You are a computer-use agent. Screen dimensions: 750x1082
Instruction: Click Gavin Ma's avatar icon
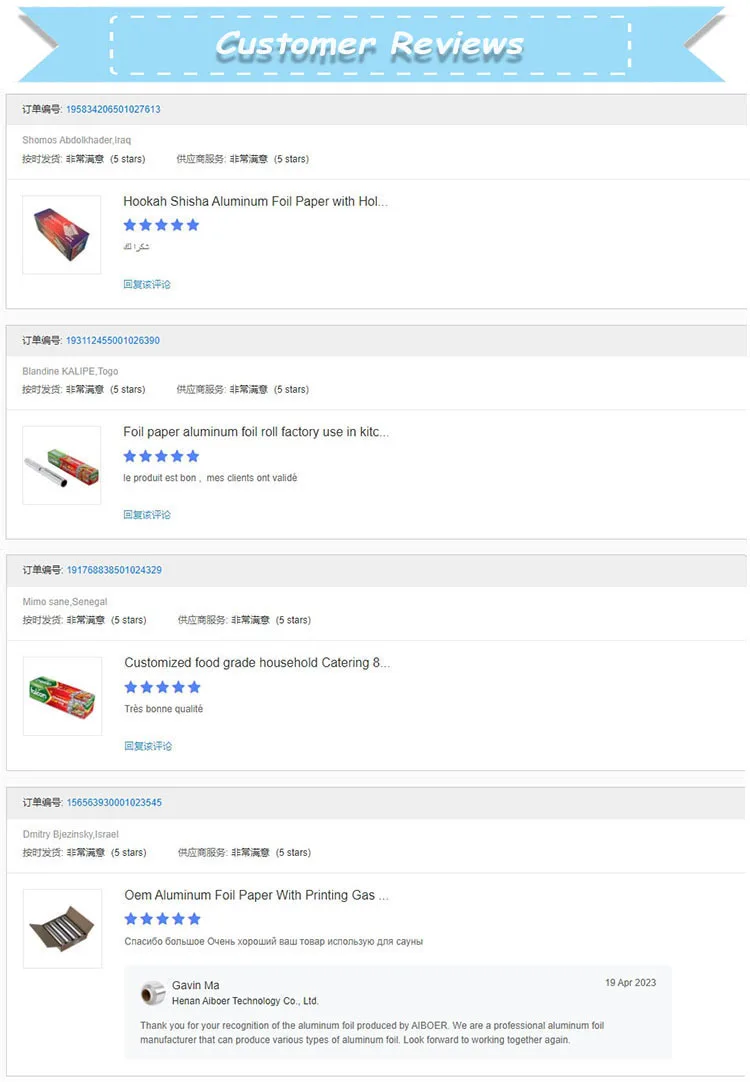point(152,992)
